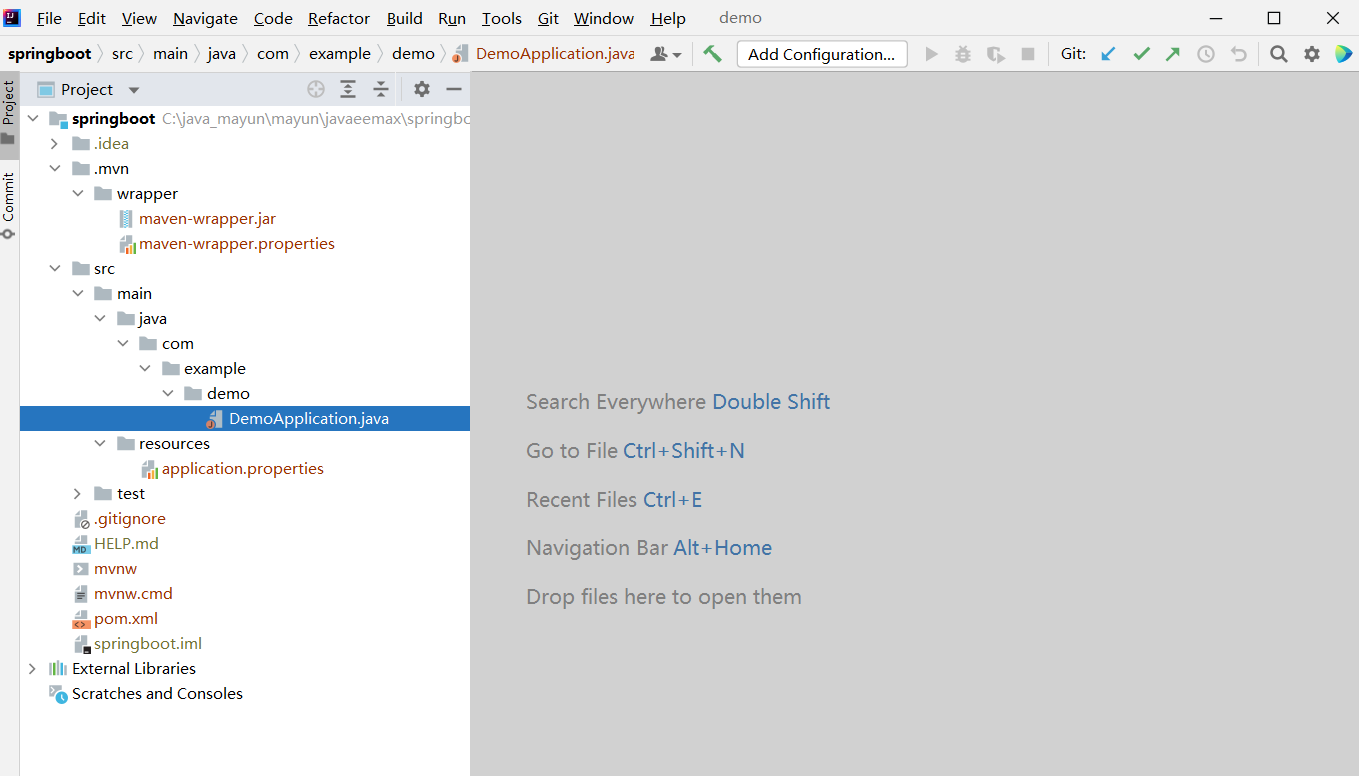1359x776 pixels.
Task: Collapse the wrapper folder arrow
Action: [78, 194]
